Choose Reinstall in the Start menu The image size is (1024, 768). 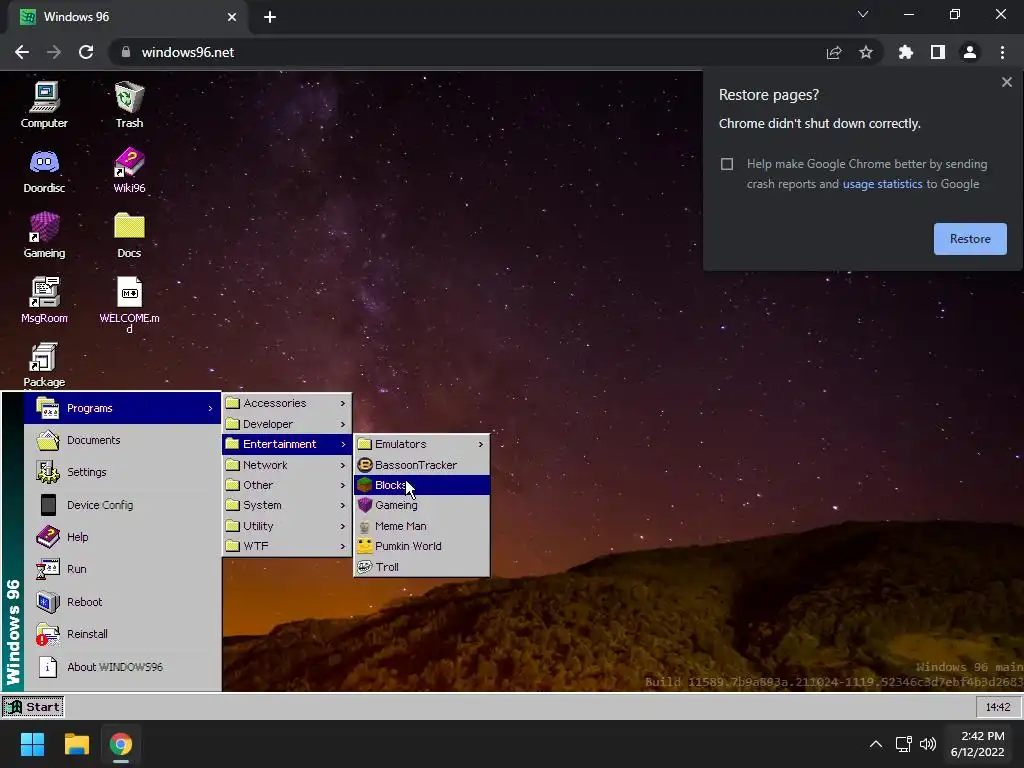click(123, 633)
